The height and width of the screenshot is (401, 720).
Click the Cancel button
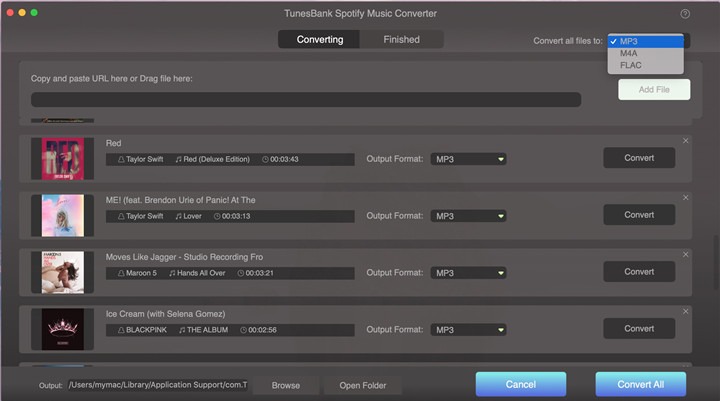pos(520,385)
